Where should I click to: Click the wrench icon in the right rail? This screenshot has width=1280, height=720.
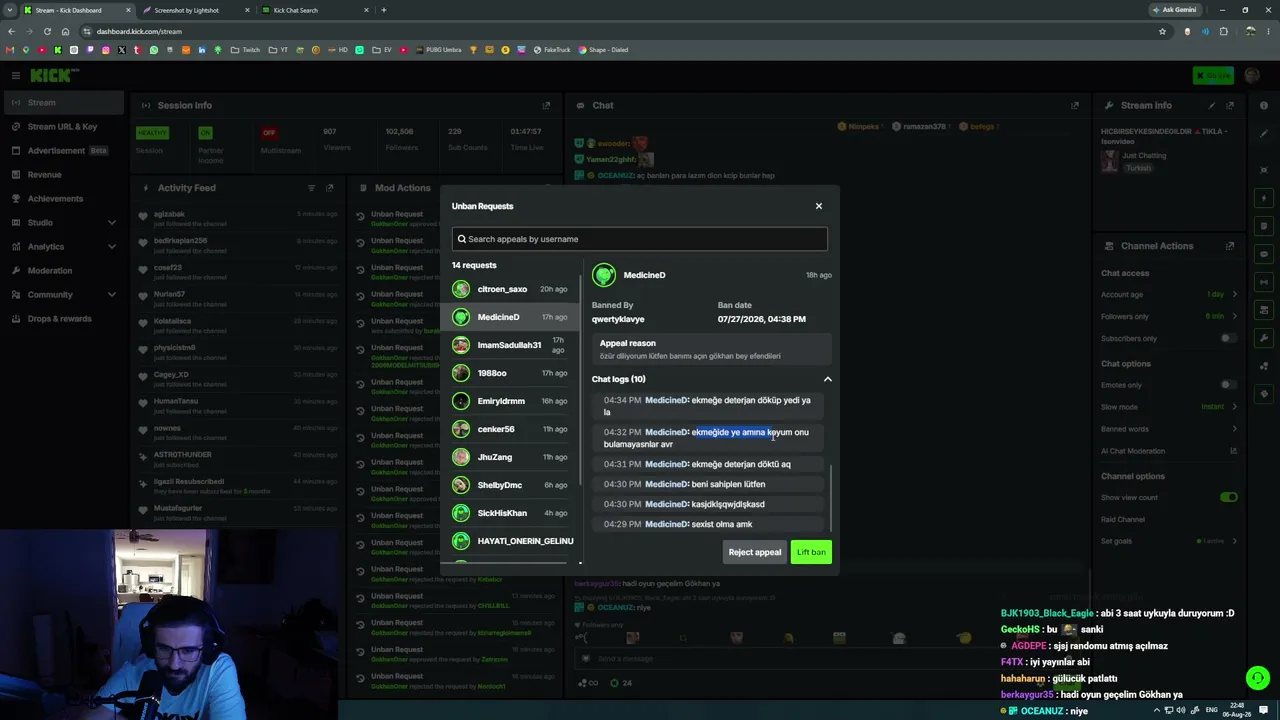point(1265,338)
